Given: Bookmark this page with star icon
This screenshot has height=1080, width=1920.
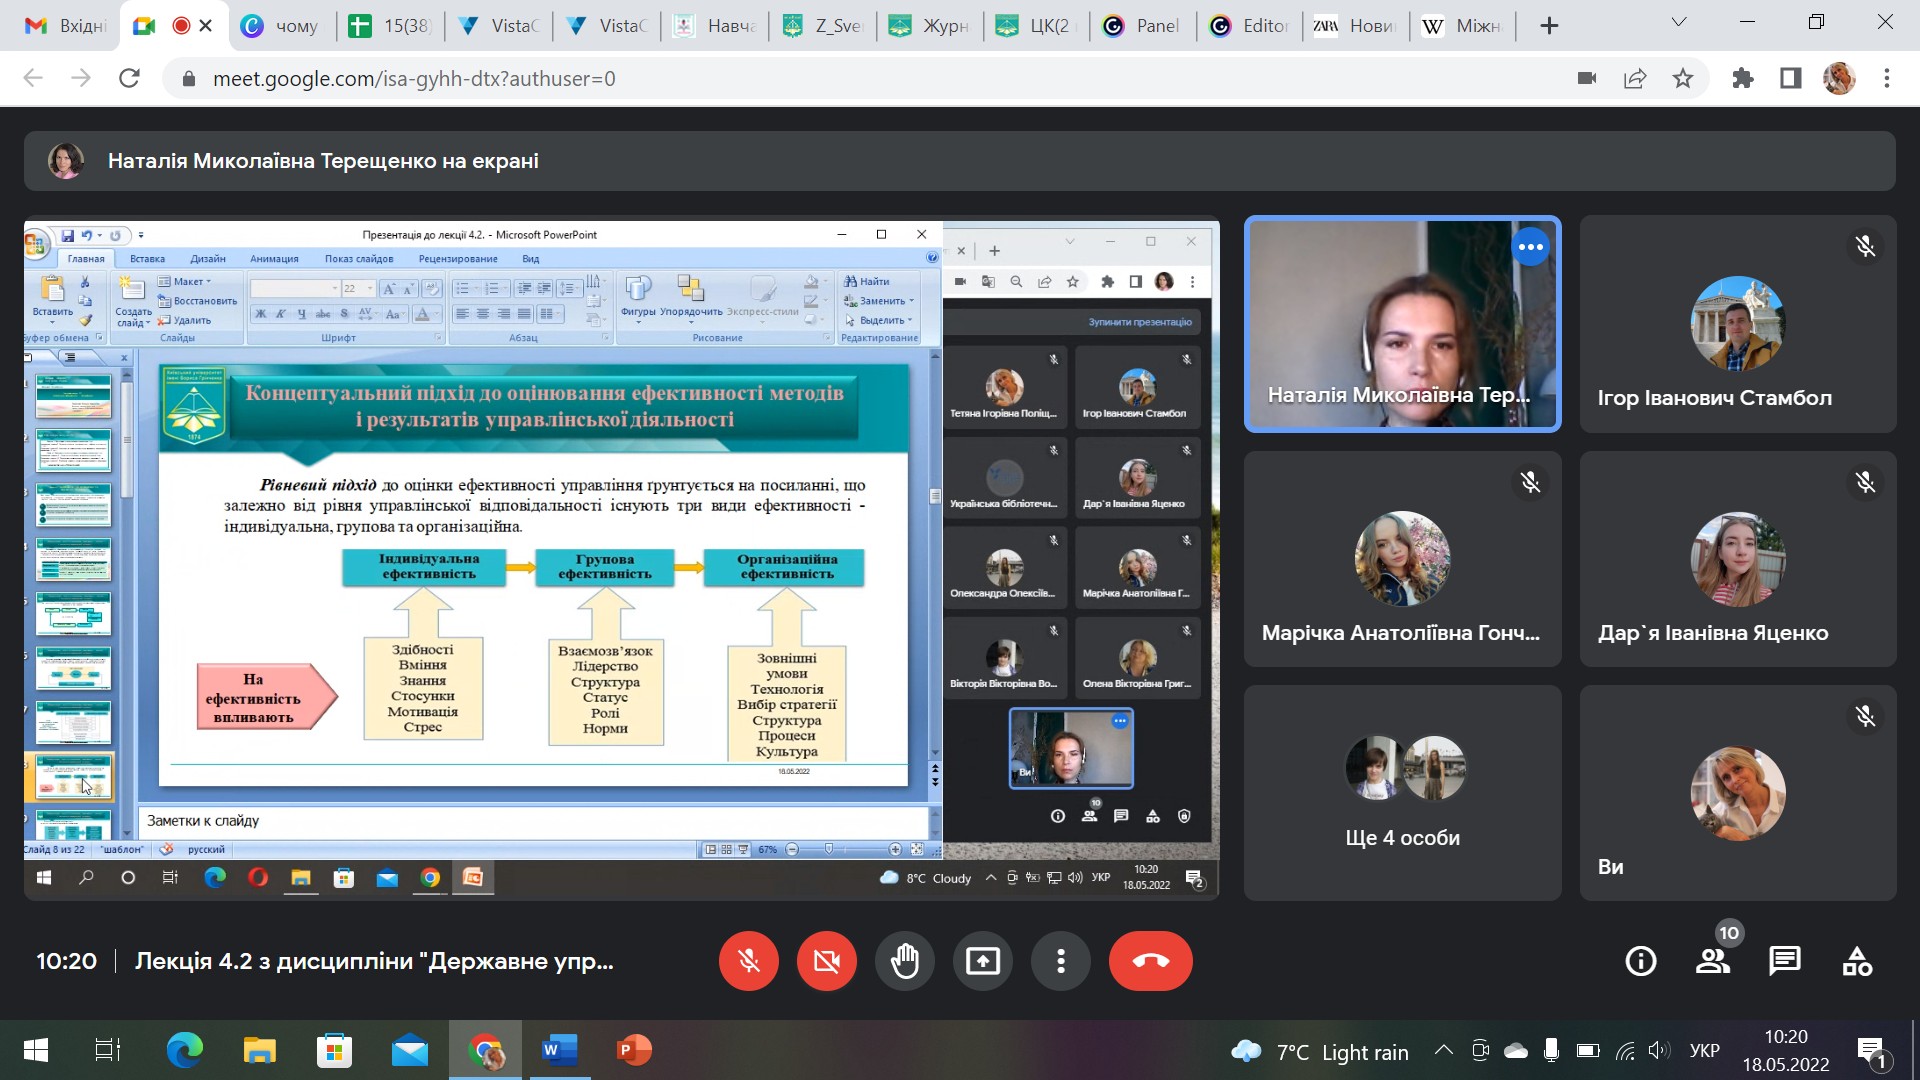Looking at the screenshot, I should [1683, 78].
